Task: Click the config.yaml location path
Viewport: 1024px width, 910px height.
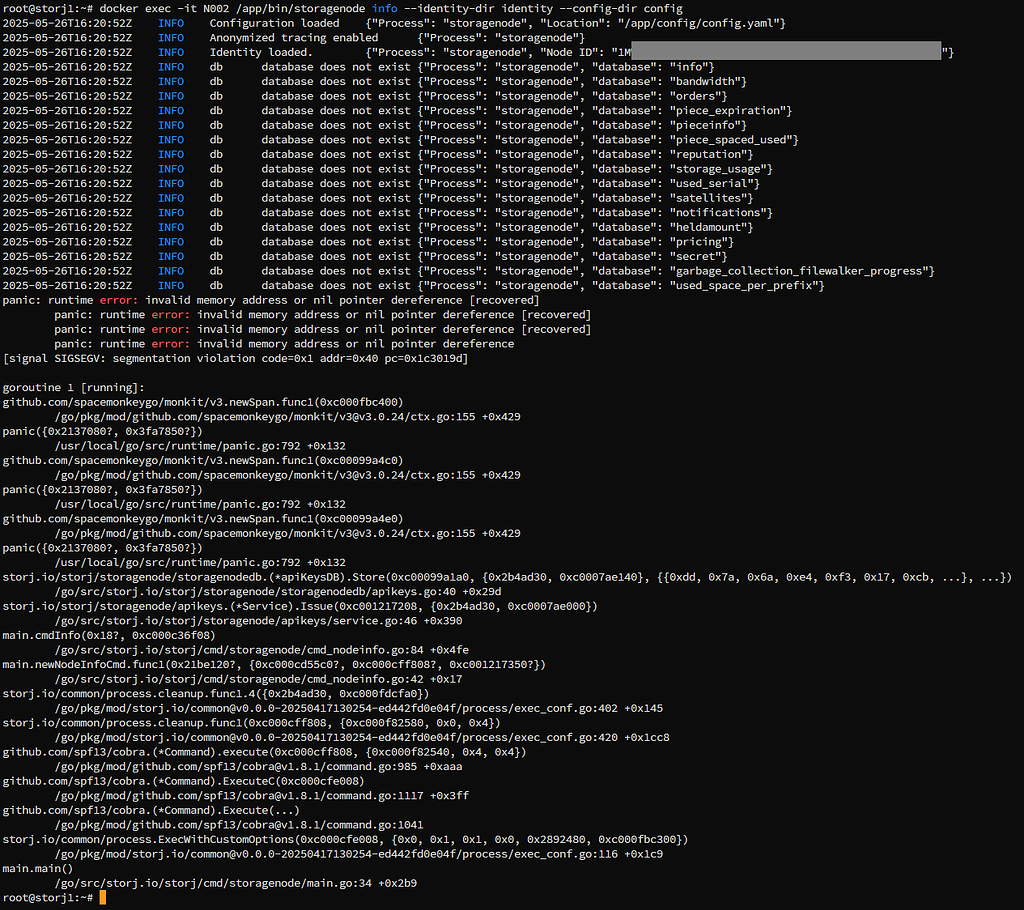Action: click(700, 22)
